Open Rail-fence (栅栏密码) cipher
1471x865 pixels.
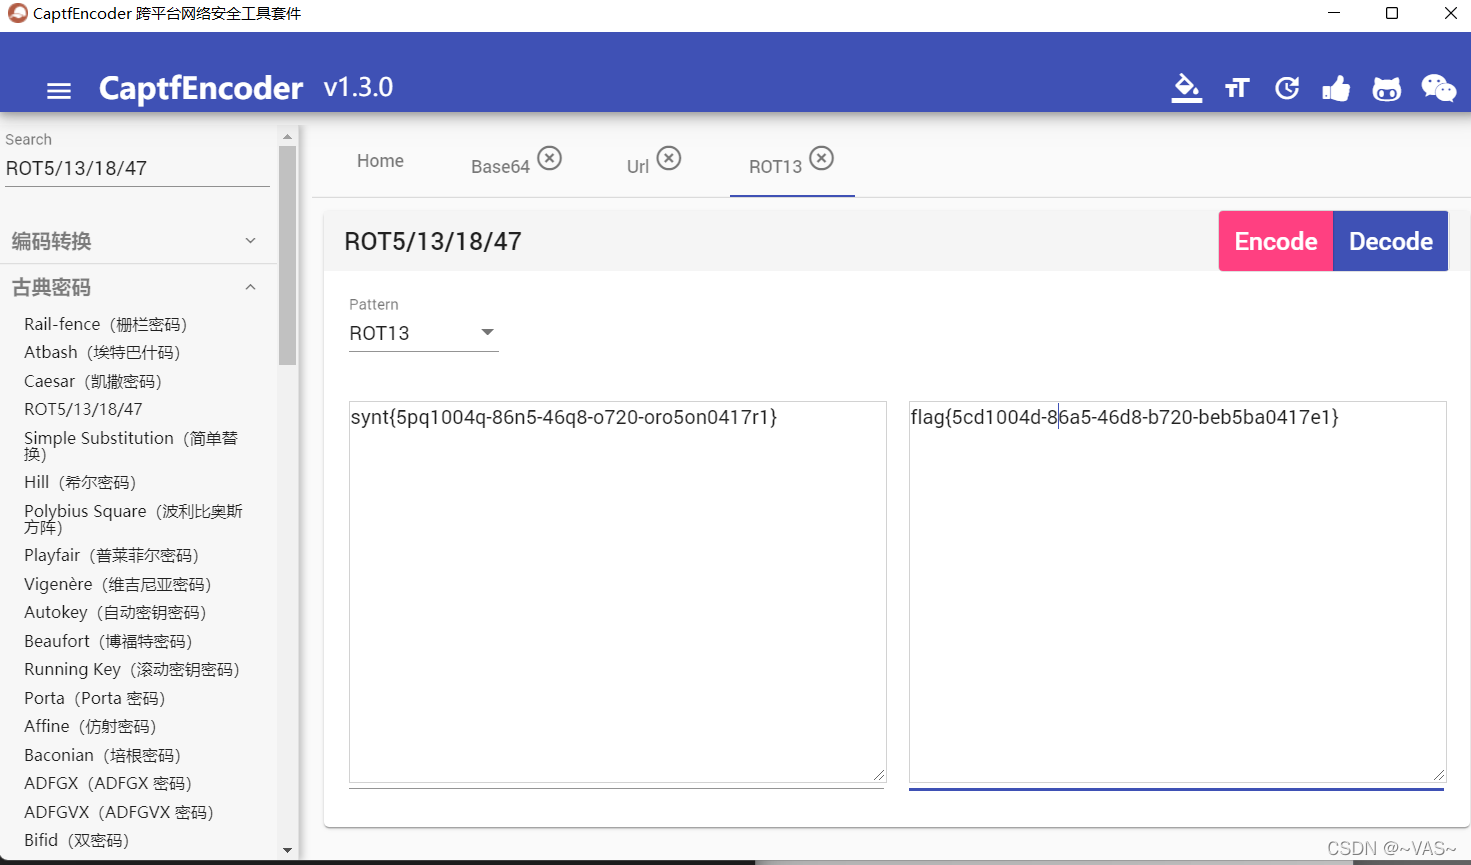point(106,324)
